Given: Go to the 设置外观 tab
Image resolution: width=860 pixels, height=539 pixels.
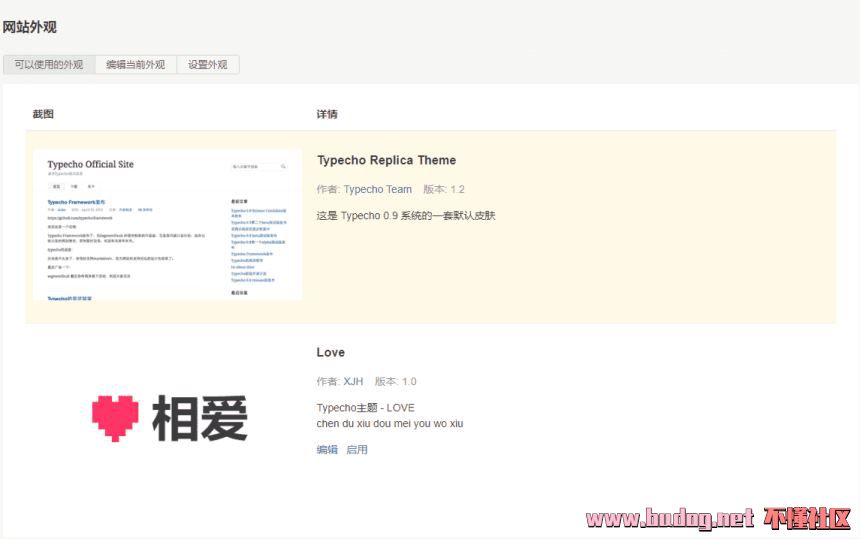Looking at the screenshot, I should (208, 65).
